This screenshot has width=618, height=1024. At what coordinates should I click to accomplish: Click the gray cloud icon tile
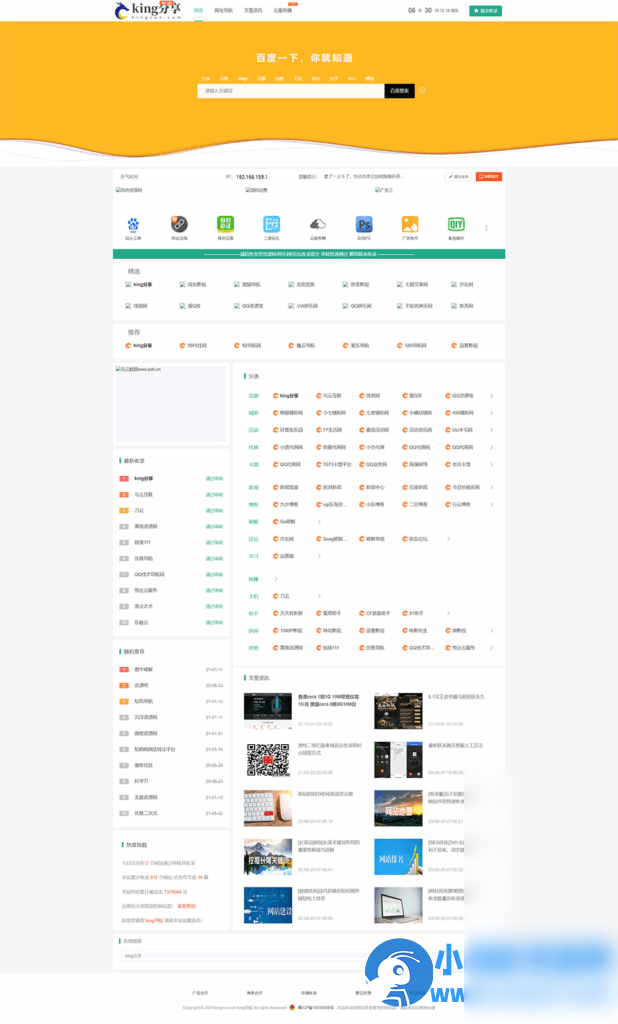[x=317, y=225]
